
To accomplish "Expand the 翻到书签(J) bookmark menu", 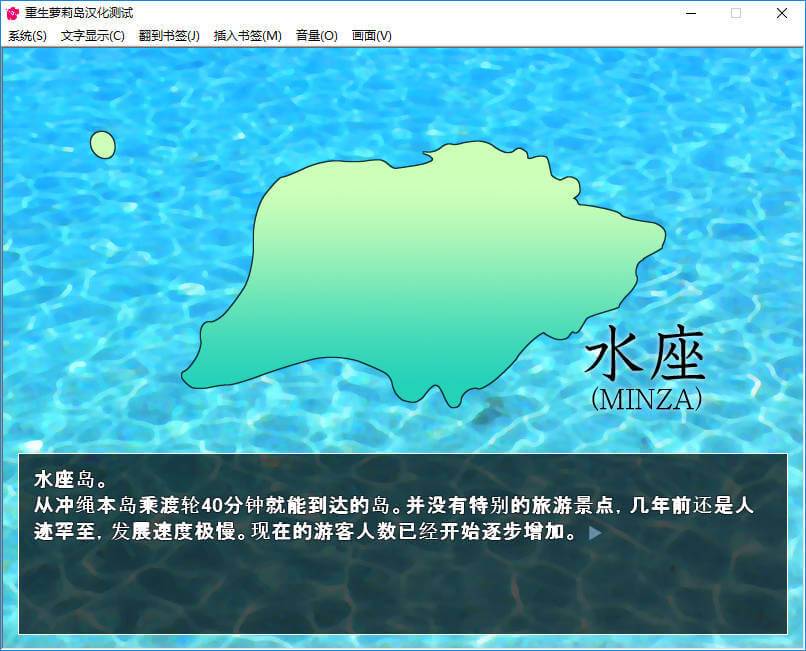I will [169, 36].
